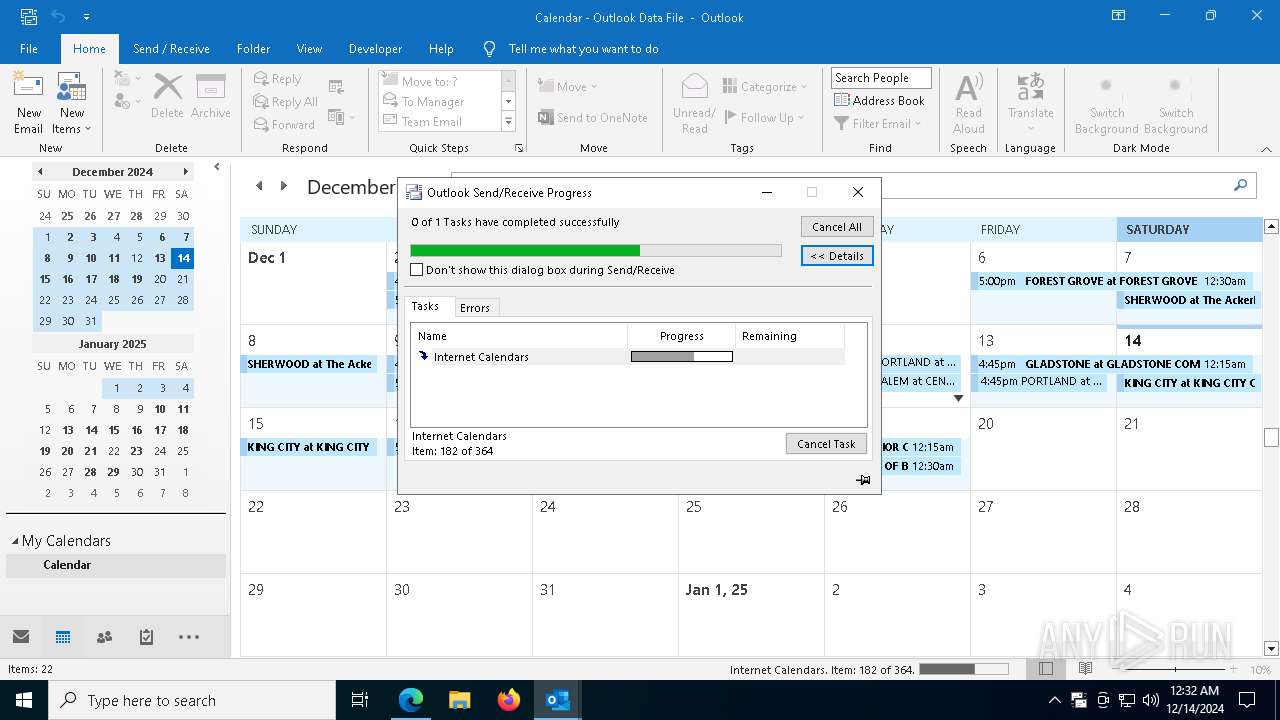Click the << Details button
The image size is (1280, 720).
point(837,256)
